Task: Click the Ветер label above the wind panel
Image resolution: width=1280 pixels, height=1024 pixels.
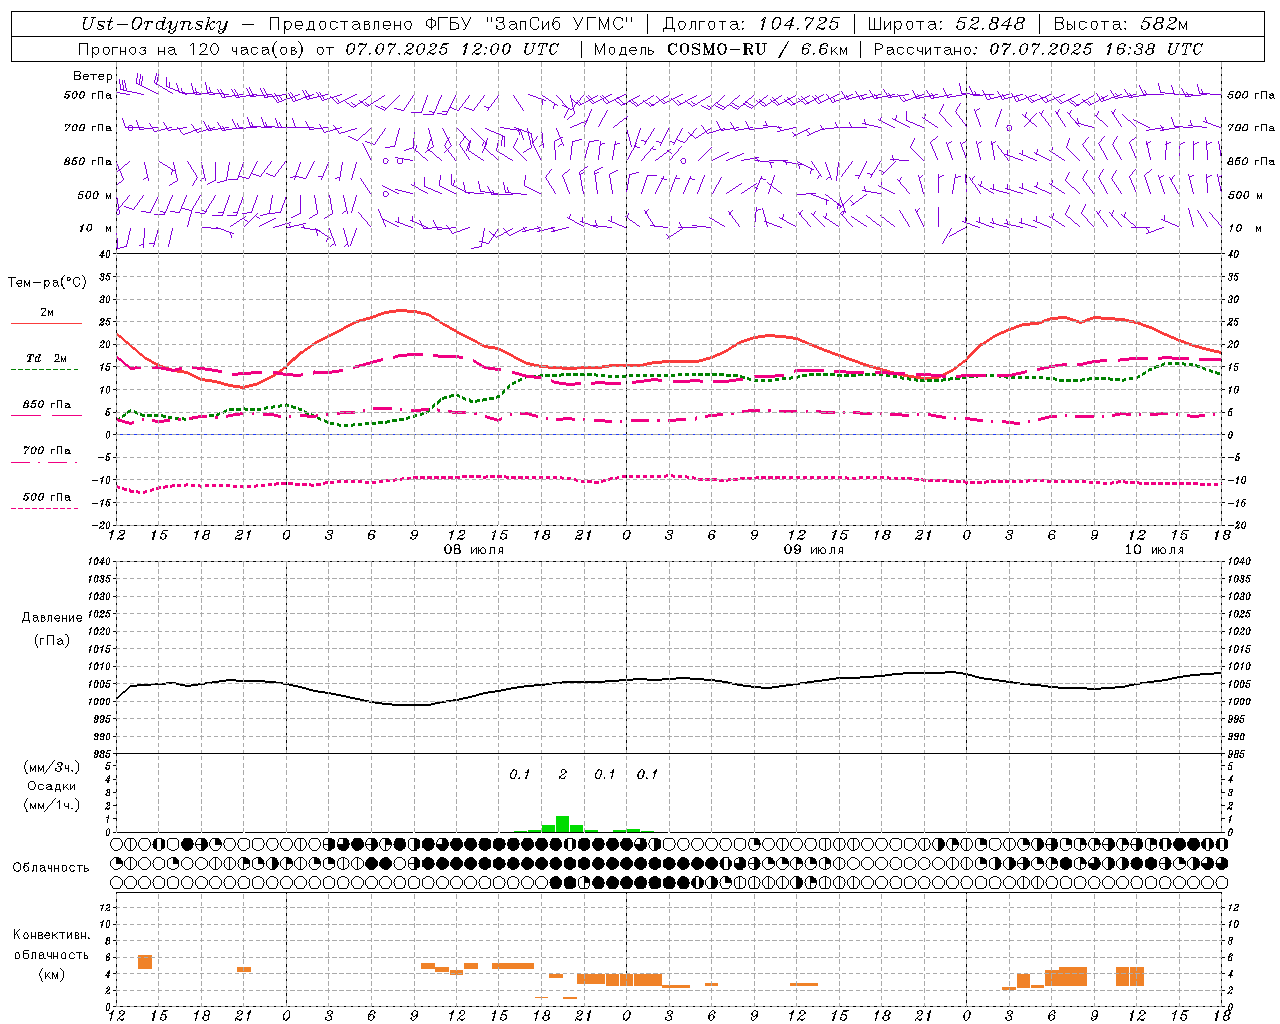Action: 93,76
